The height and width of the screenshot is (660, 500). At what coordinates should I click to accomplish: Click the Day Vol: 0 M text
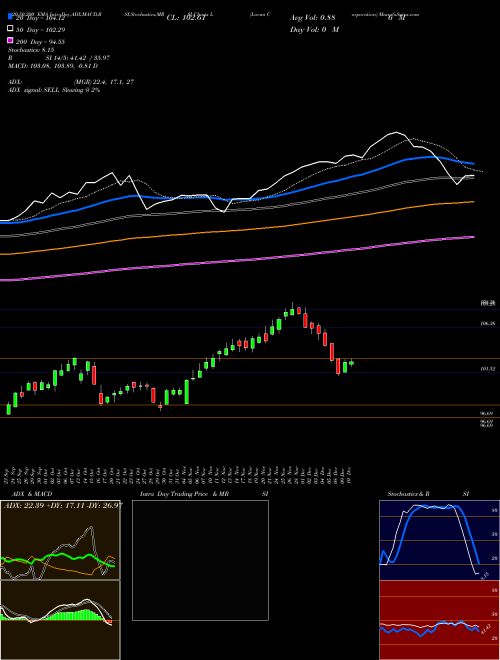pyautogui.click(x=314, y=29)
